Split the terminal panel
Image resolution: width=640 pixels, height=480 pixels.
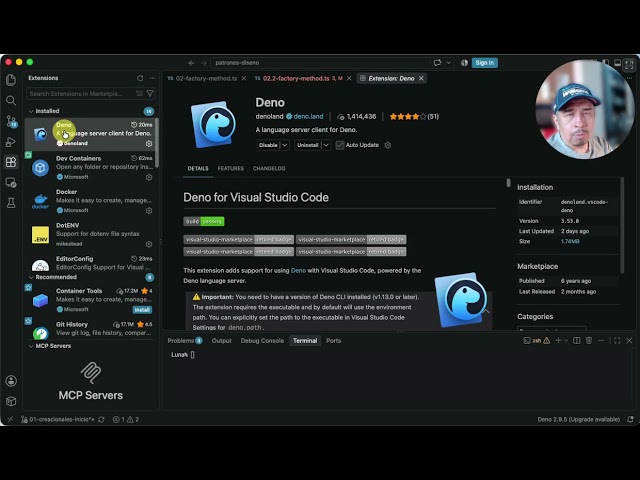(x=577, y=340)
